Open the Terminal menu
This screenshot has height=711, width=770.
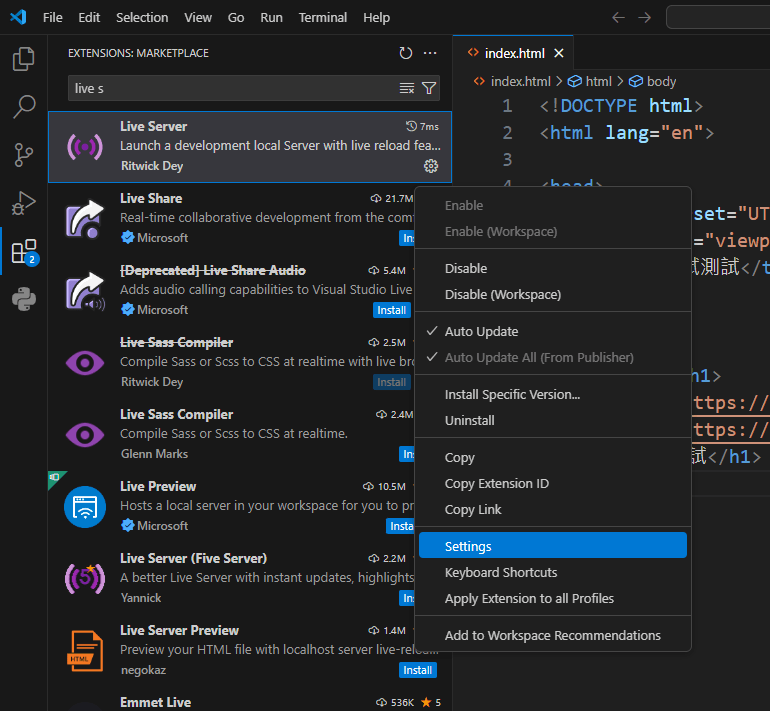pyautogui.click(x=323, y=18)
